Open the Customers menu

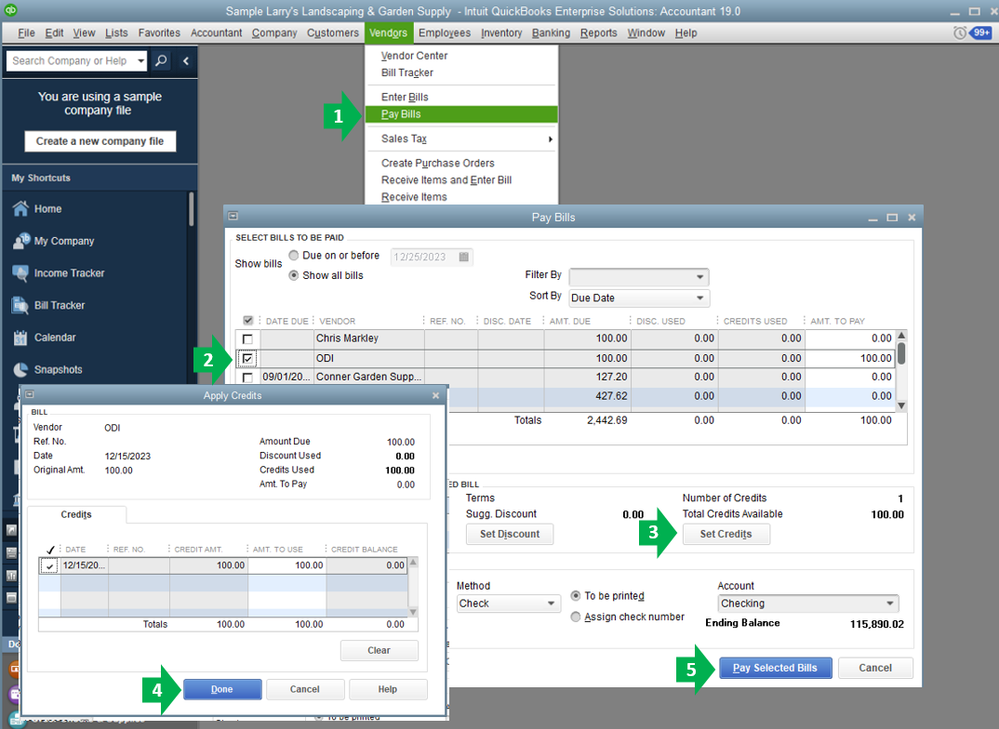click(333, 32)
